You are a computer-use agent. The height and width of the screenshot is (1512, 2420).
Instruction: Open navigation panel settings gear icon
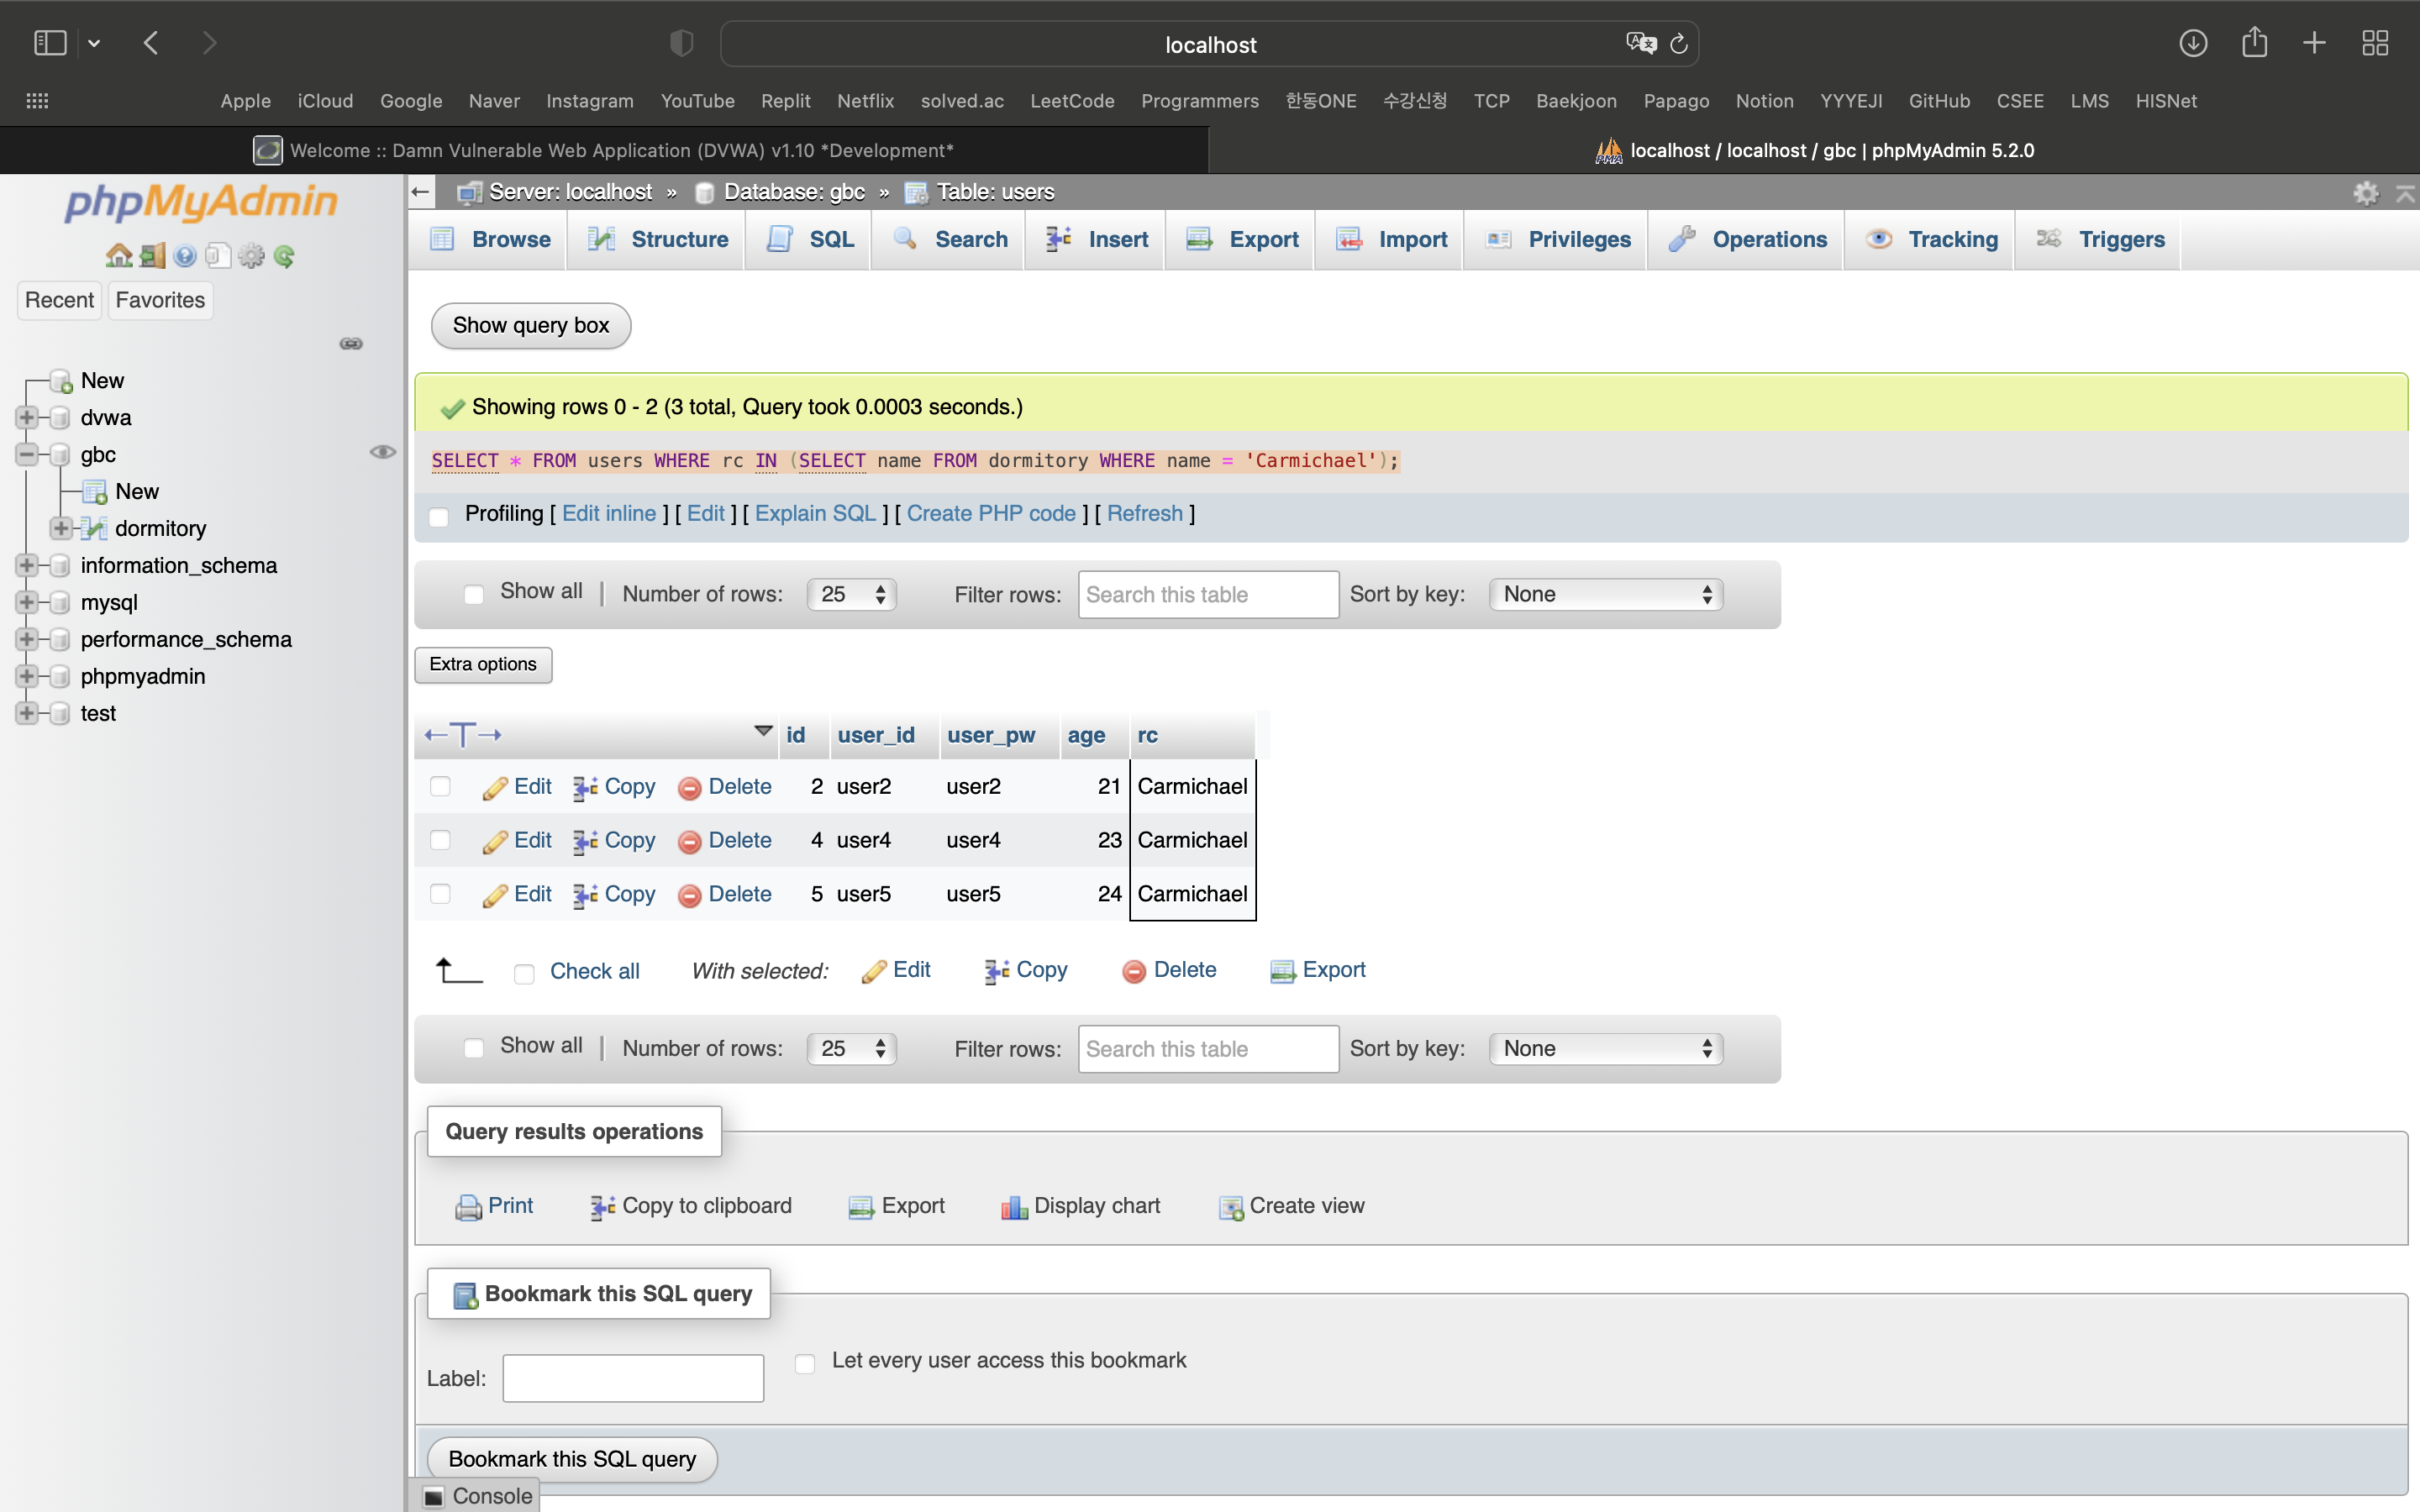[x=251, y=256]
